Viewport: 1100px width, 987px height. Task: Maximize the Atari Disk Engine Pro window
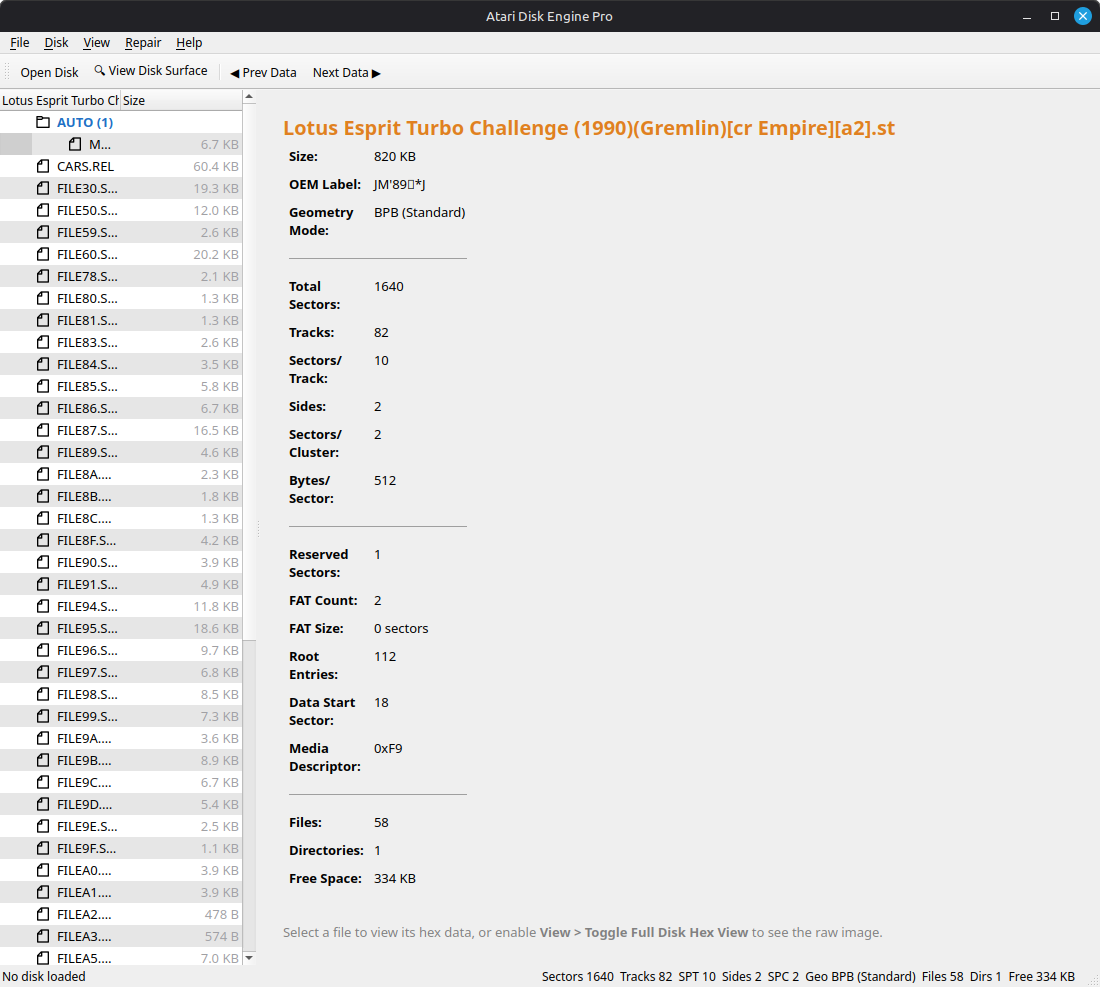pyautogui.click(x=1054, y=16)
